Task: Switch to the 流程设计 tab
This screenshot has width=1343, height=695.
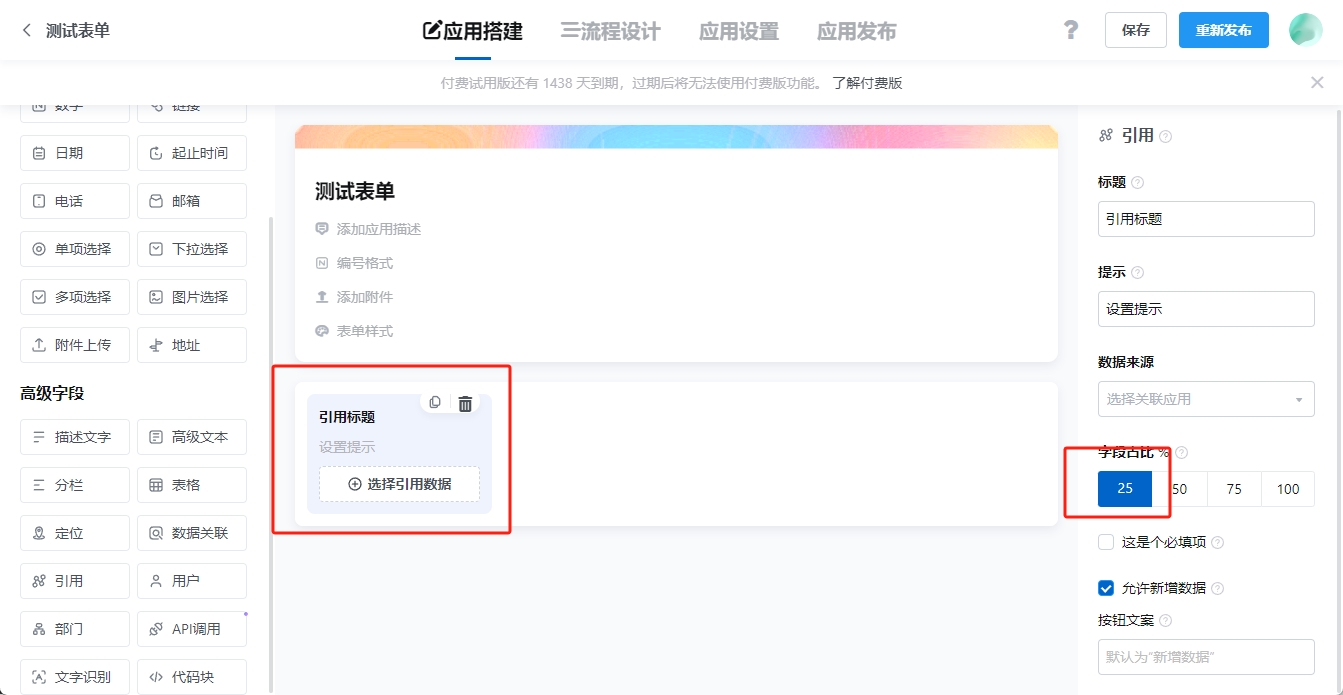Action: [x=610, y=31]
